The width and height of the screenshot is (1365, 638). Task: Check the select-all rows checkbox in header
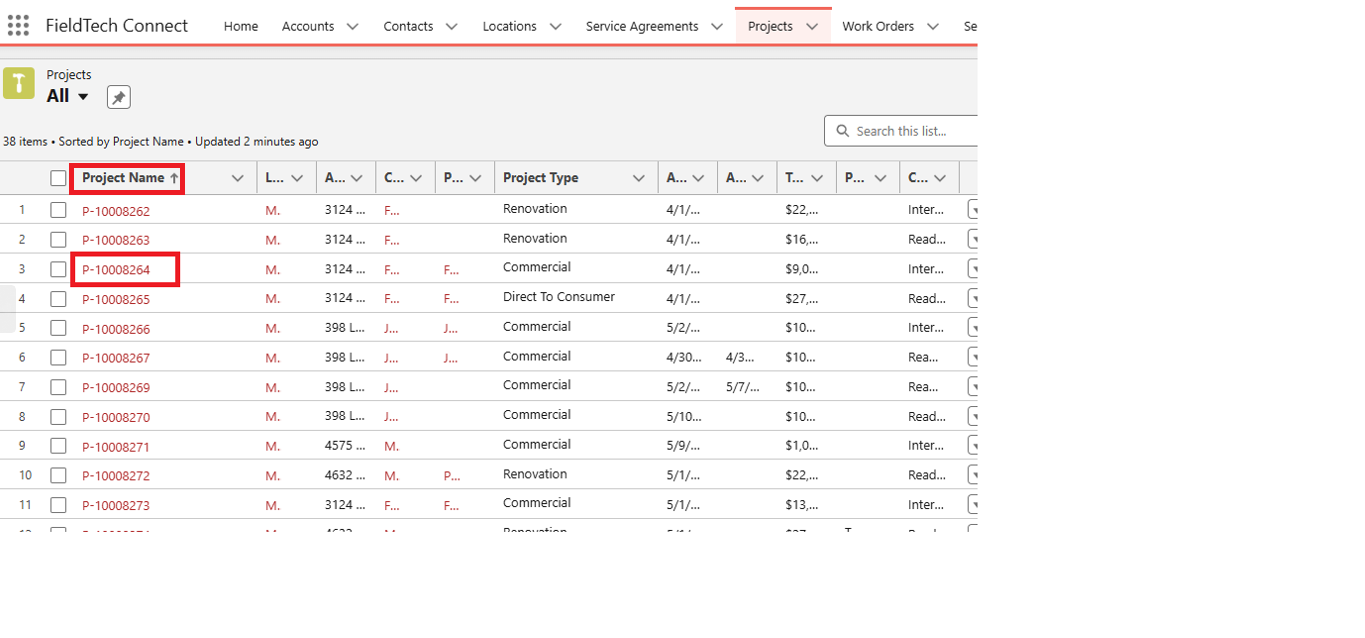click(x=58, y=178)
